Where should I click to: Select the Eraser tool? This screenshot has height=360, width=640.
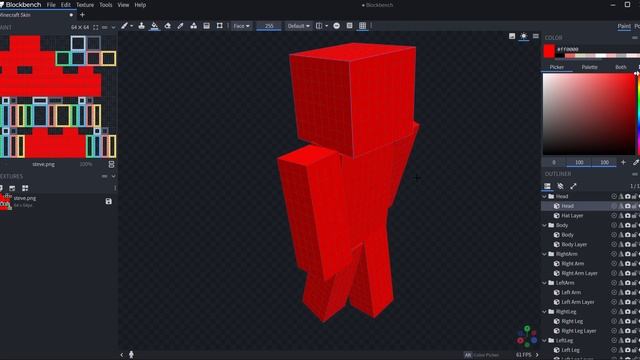coord(167,26)
